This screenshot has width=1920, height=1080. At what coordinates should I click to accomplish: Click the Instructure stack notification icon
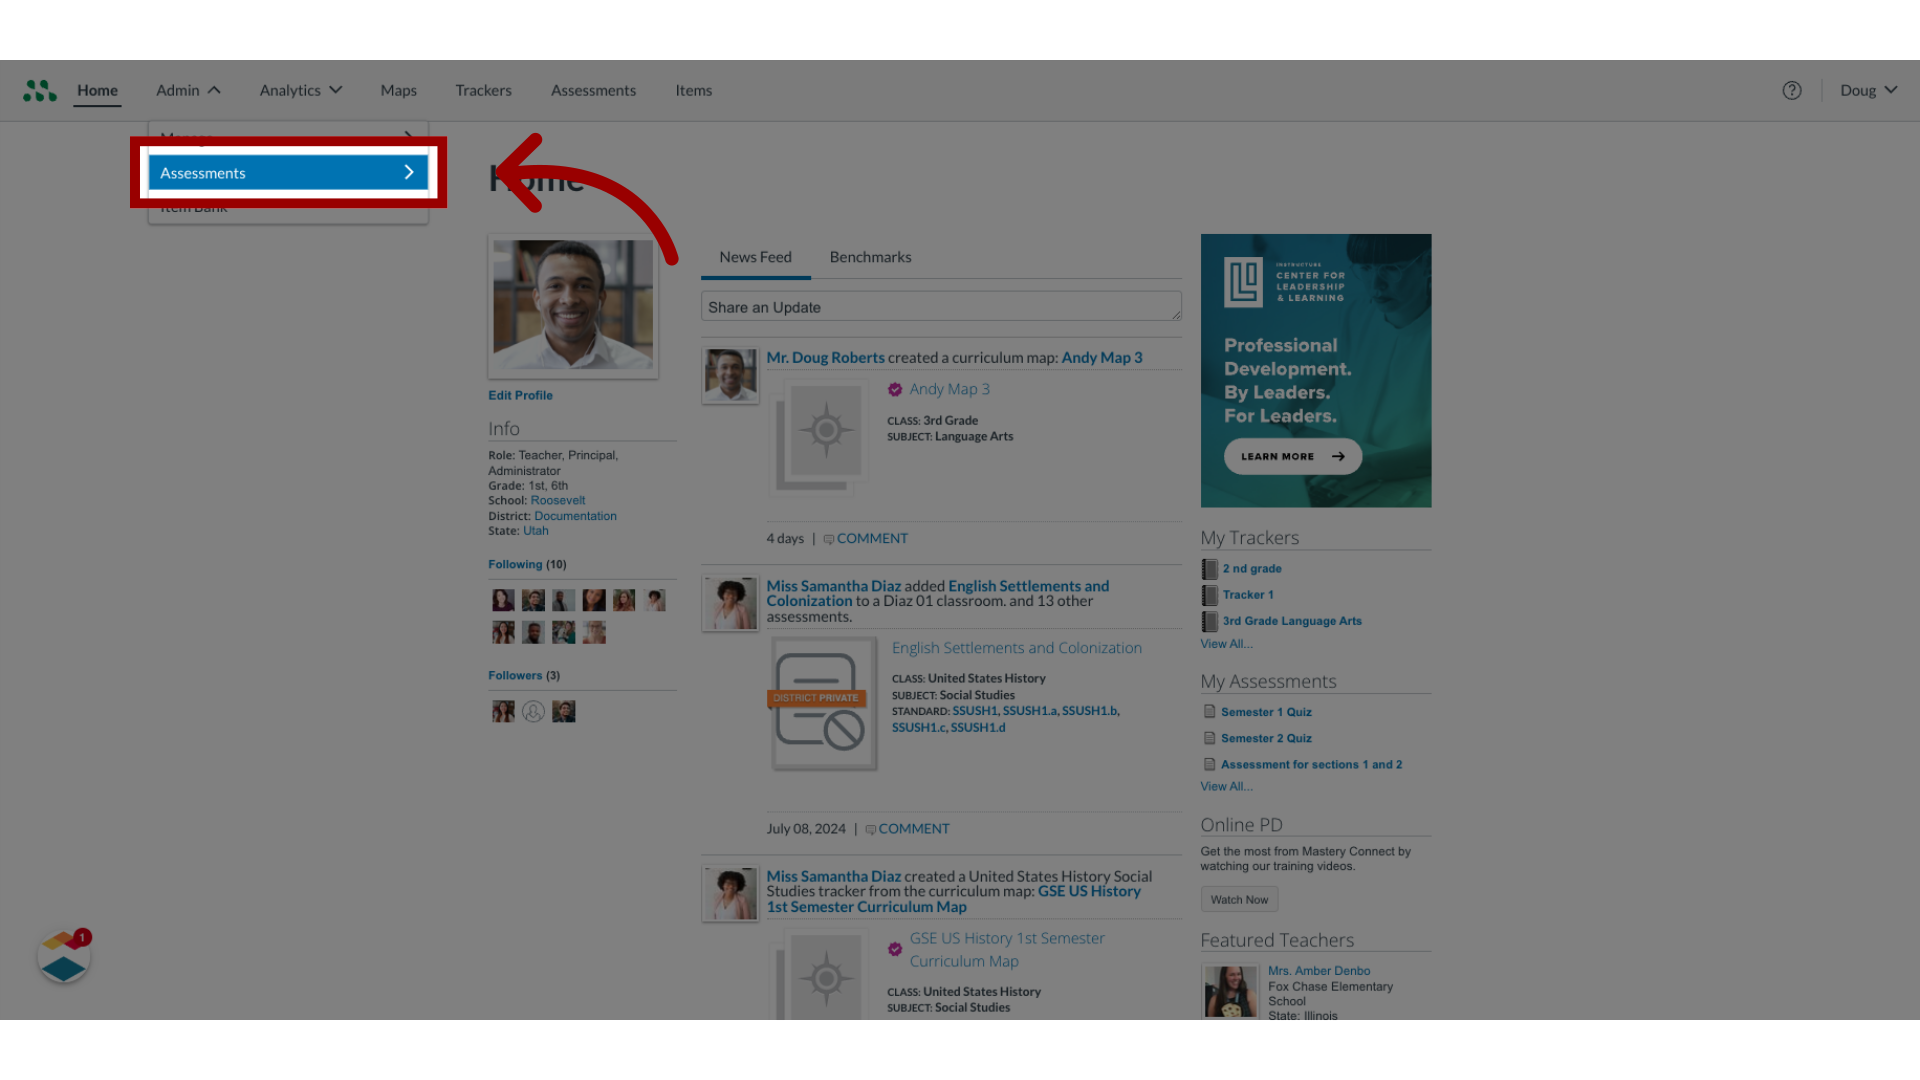click(63, 956)
